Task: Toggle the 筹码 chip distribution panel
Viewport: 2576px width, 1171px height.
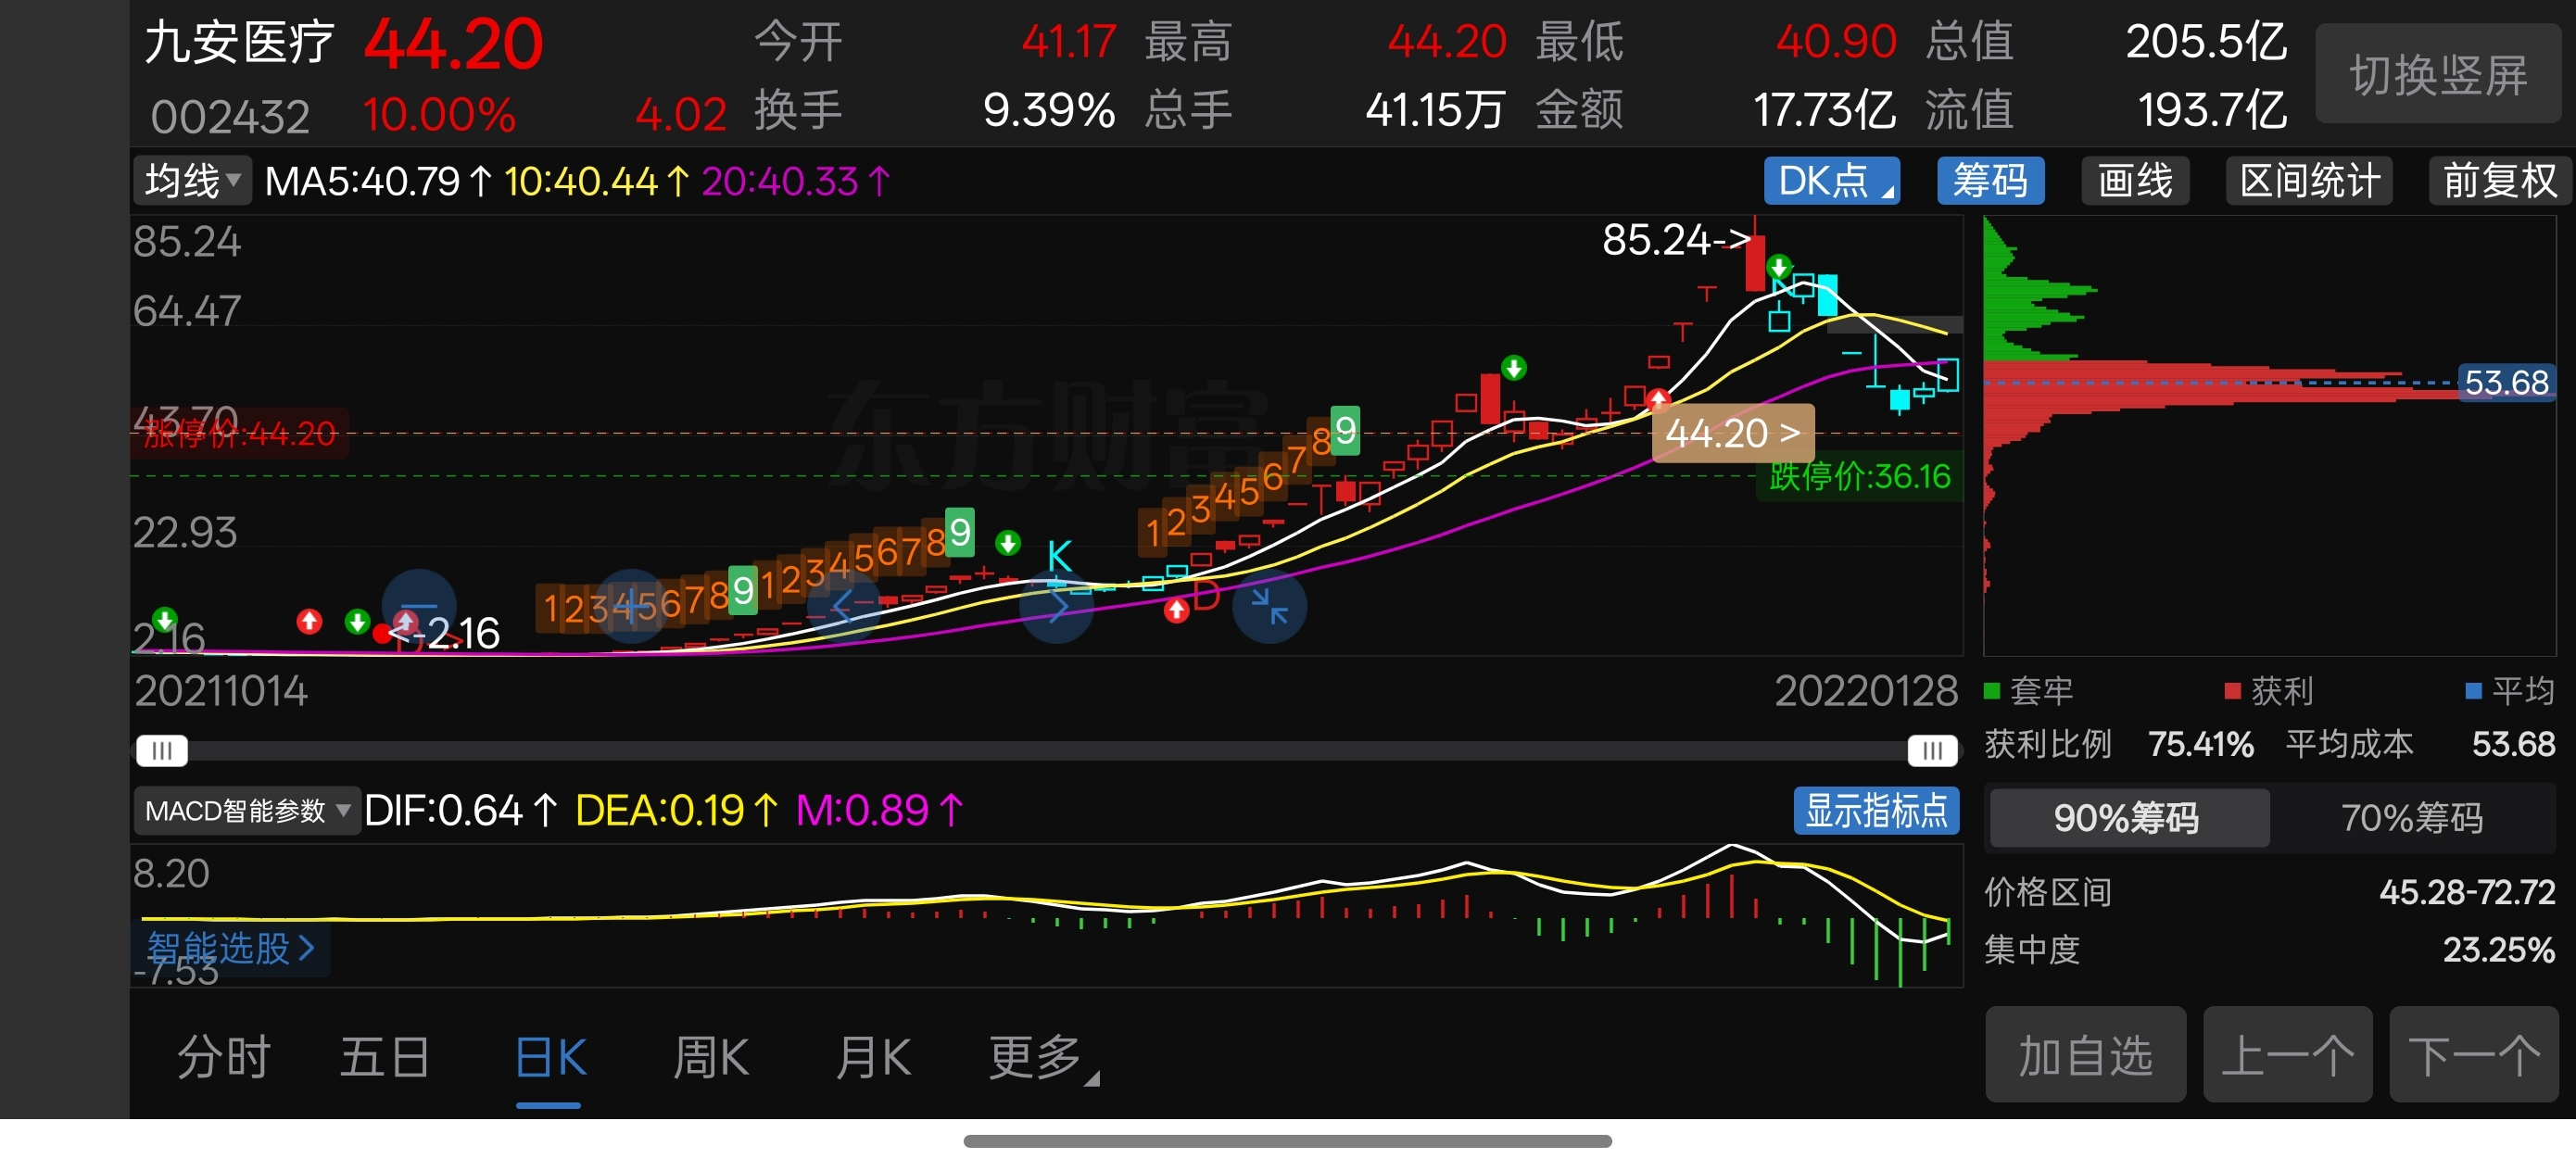Action: [1990, 181]
